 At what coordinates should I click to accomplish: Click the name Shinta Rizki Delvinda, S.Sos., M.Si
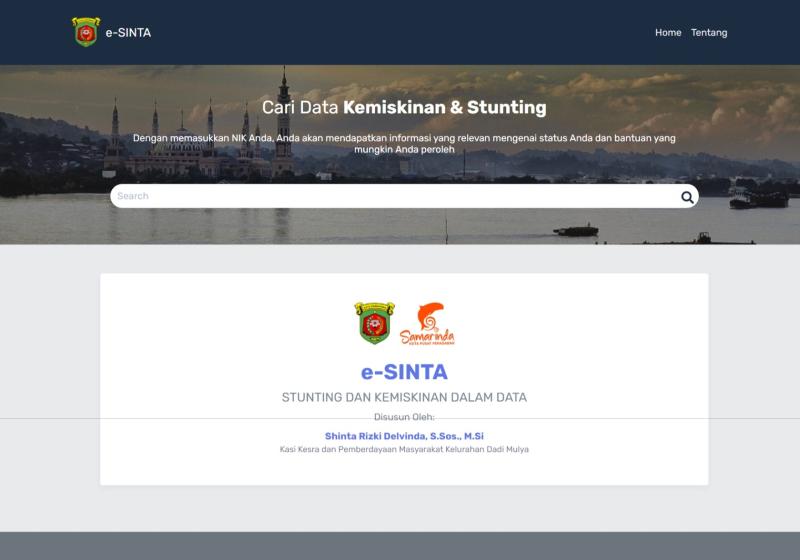tap(404, 436)
